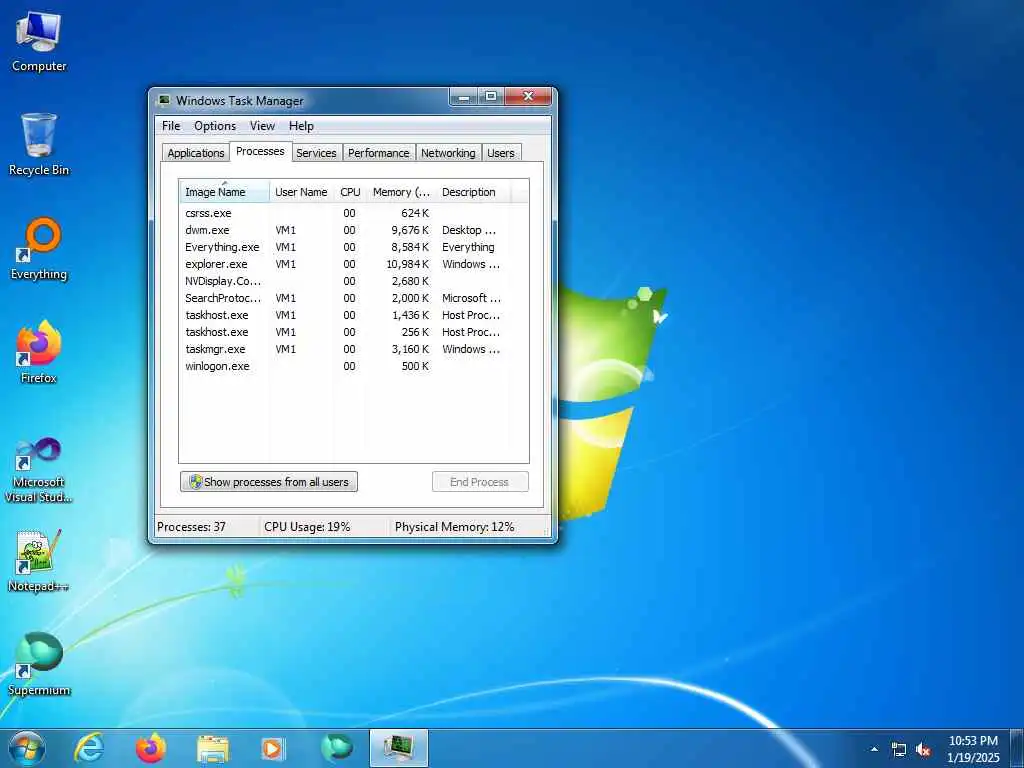This screenshot has height=768, width=1024.
Task: Click the Physical Memory: 12% status entry
Action: coord(455,526)
